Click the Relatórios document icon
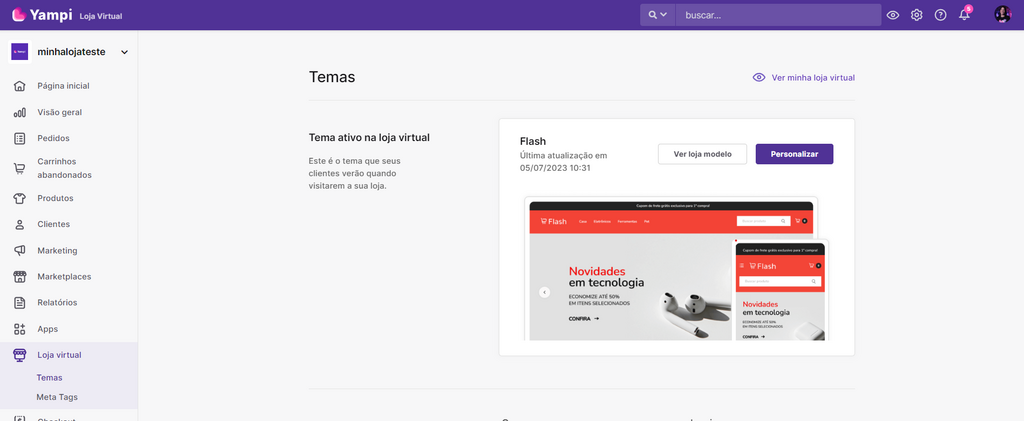This screenshot has height=421, width=1024. click(x=20, y=303)
